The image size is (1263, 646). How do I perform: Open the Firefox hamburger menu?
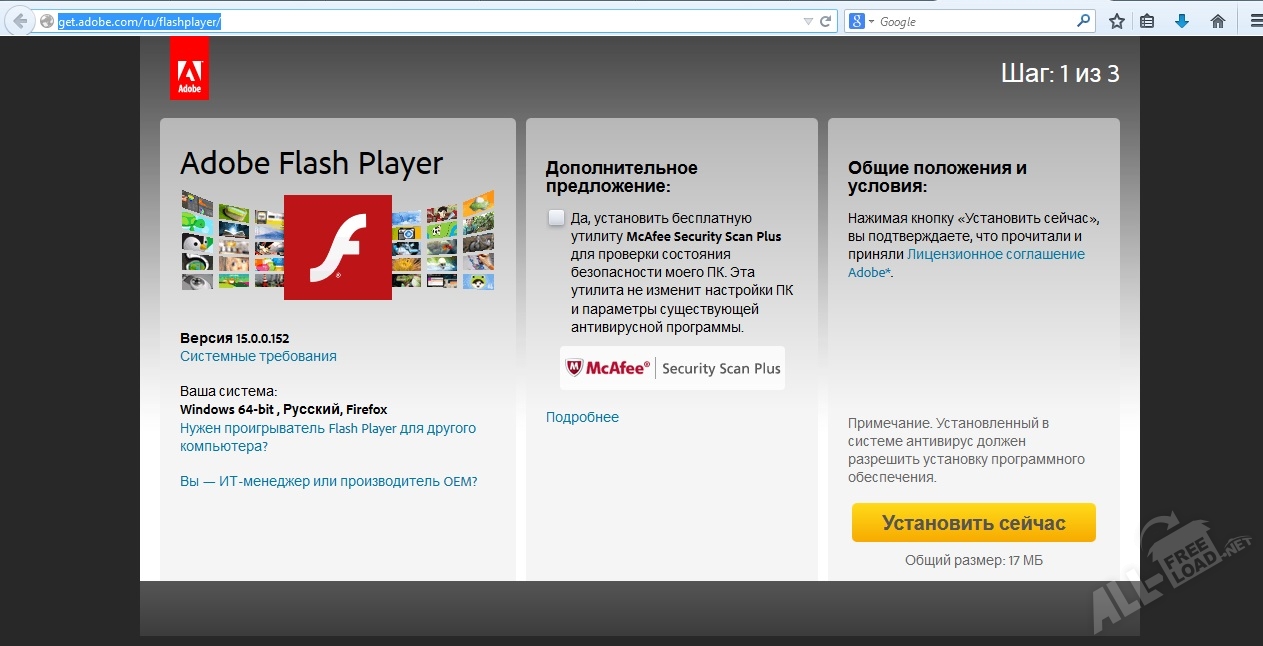pyautogui.click(x=1255, y=21)
